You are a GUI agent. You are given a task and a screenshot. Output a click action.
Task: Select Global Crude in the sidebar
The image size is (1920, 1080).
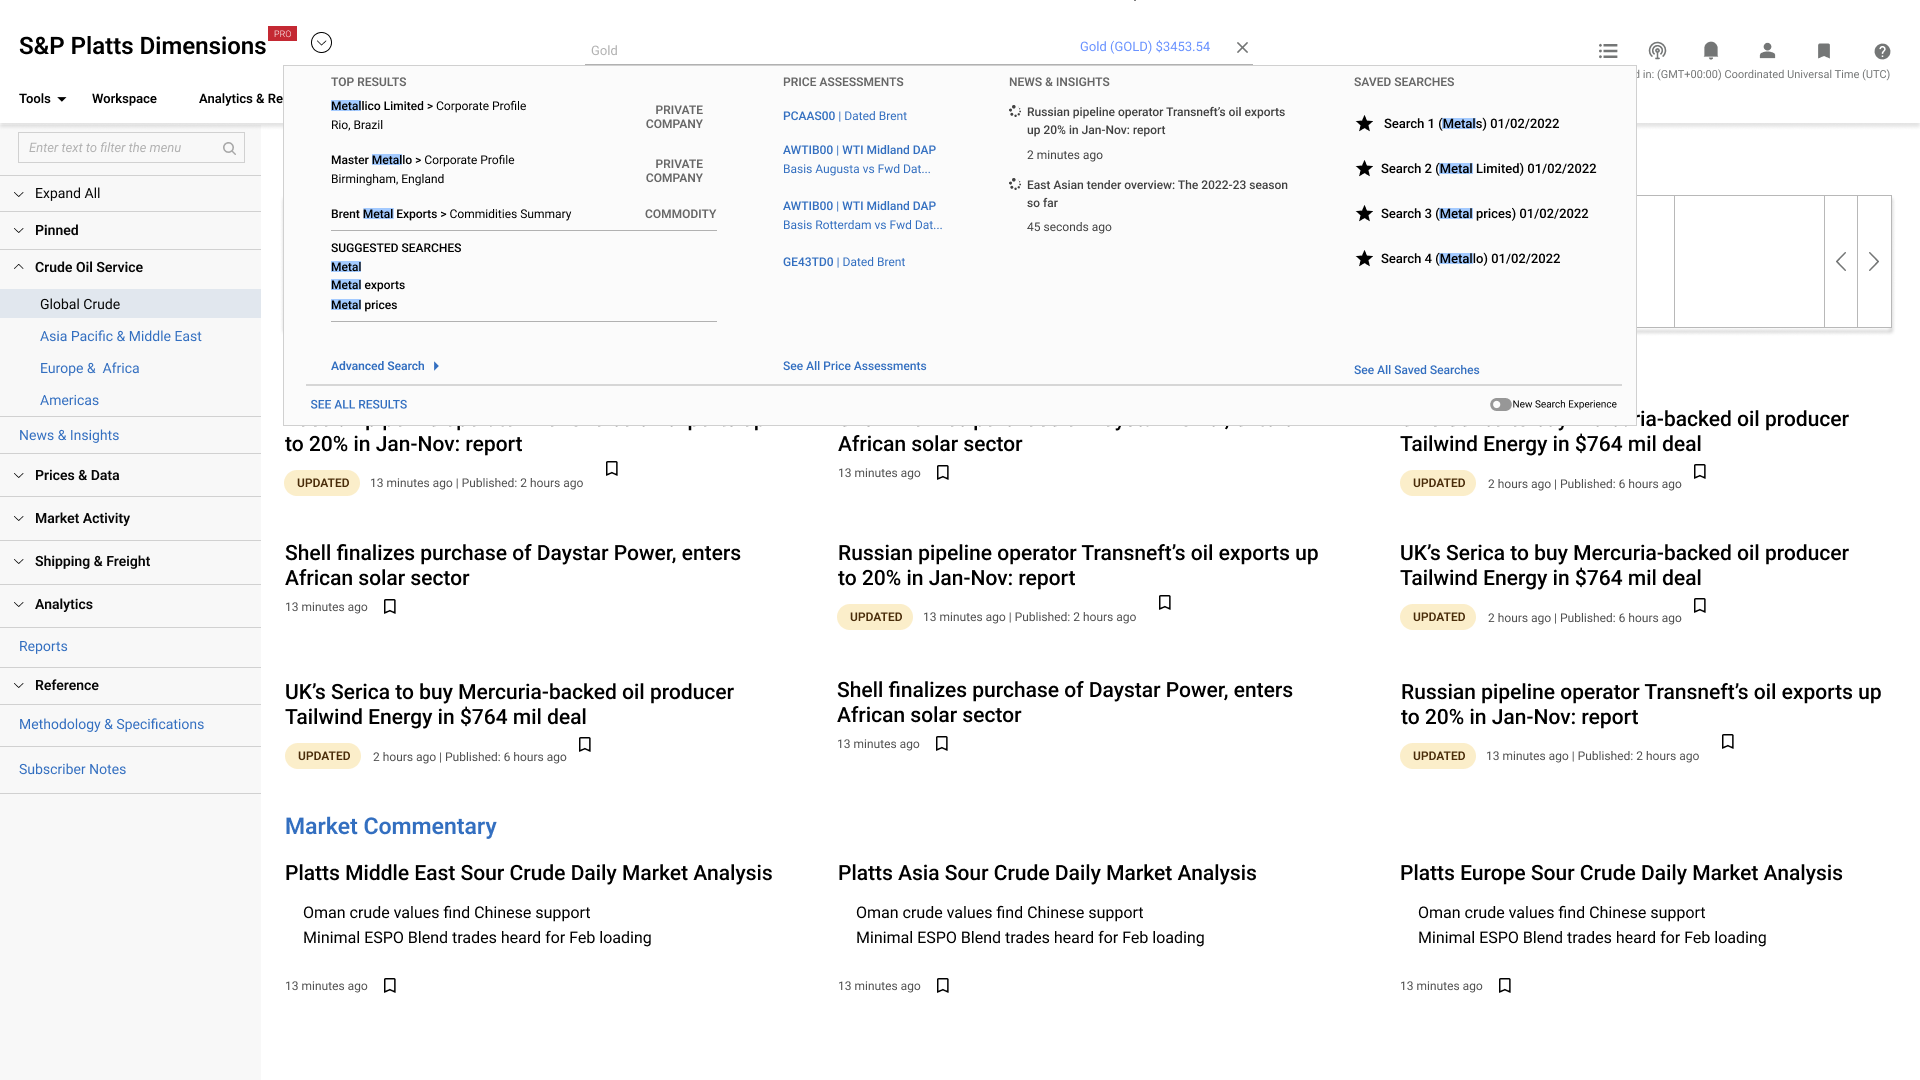coord(130,304)
